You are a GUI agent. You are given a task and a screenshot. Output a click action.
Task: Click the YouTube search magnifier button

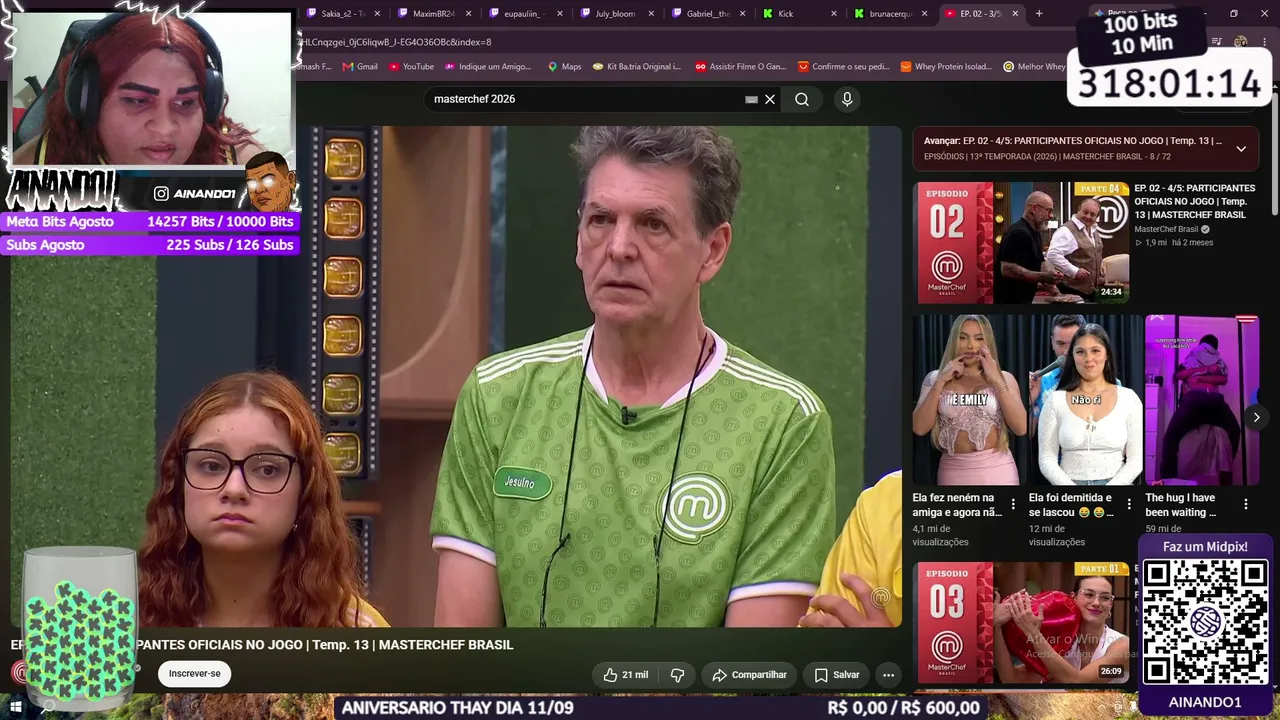802,99
